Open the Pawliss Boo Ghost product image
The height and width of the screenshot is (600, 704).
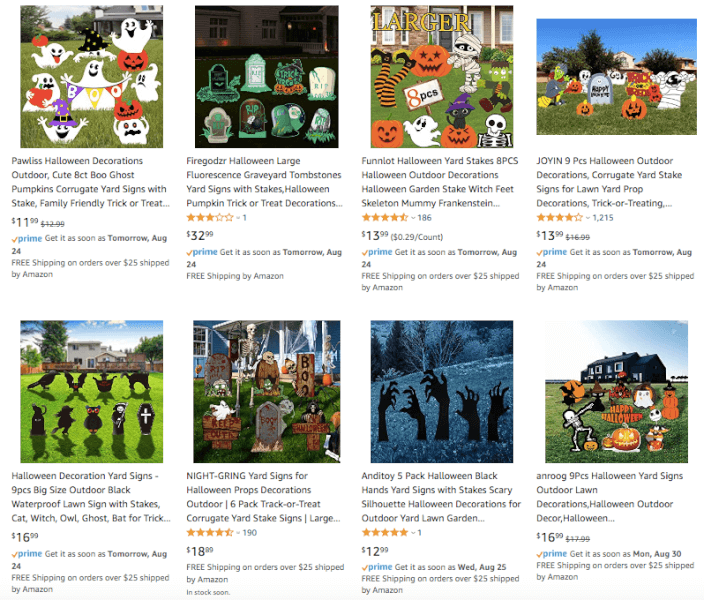(92, 76)
